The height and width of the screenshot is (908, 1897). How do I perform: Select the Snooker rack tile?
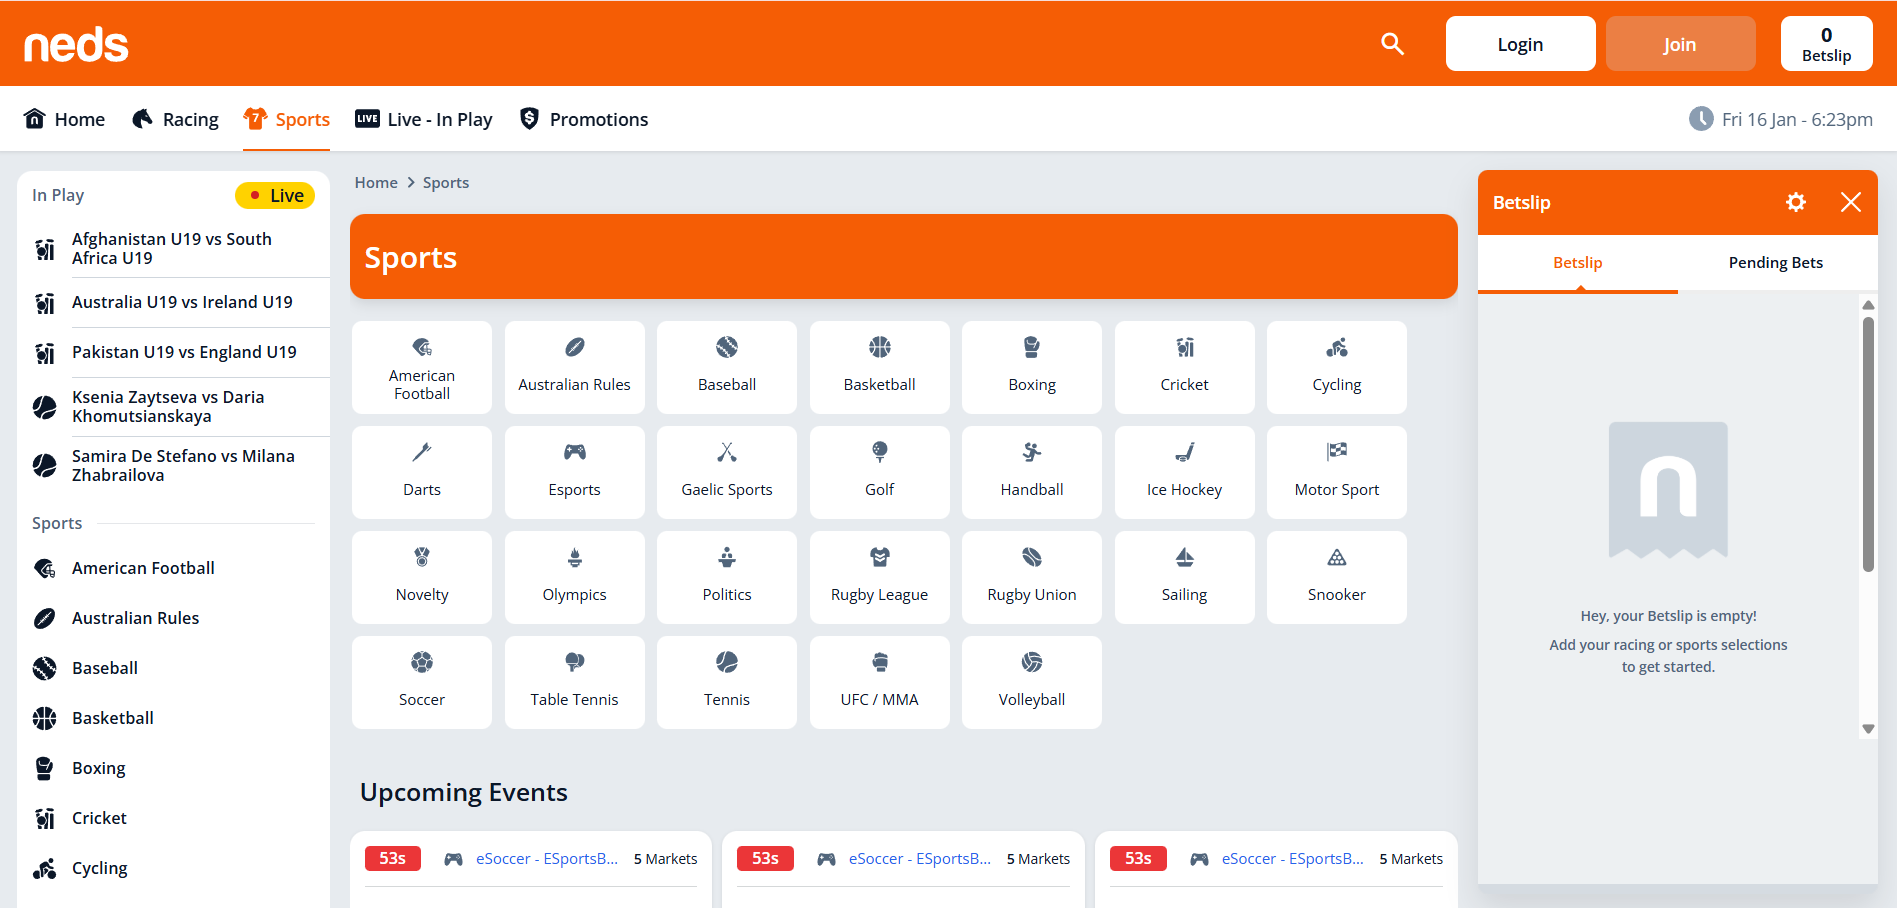tap(1337, 577)
